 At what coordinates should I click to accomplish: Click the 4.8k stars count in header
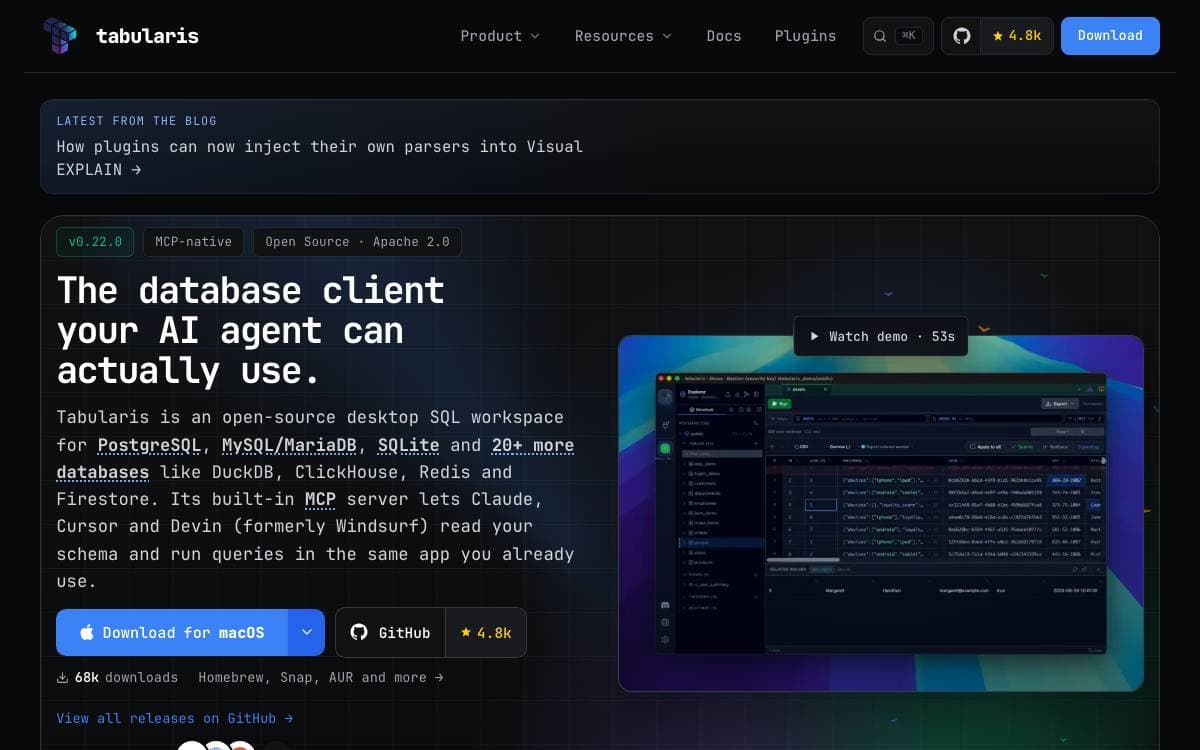pos(1017,36)
